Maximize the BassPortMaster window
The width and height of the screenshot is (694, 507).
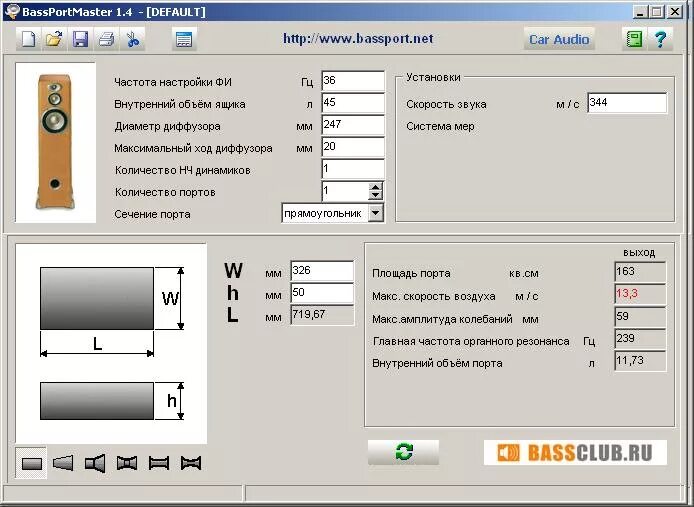coord(657,12)
